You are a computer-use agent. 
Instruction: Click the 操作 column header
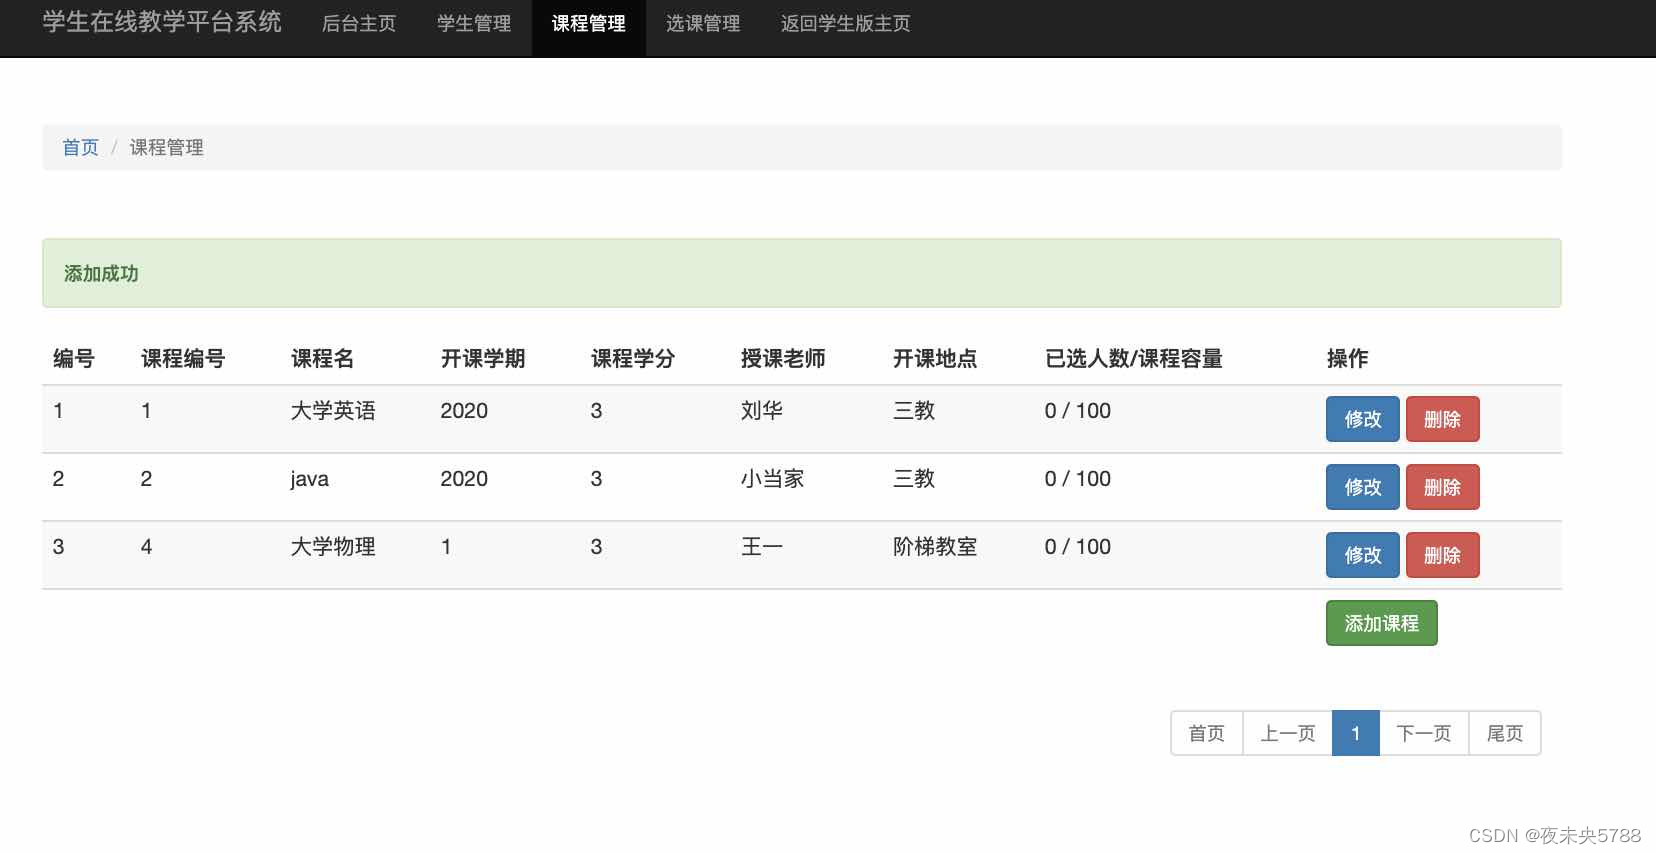(x=1348, y=358)
